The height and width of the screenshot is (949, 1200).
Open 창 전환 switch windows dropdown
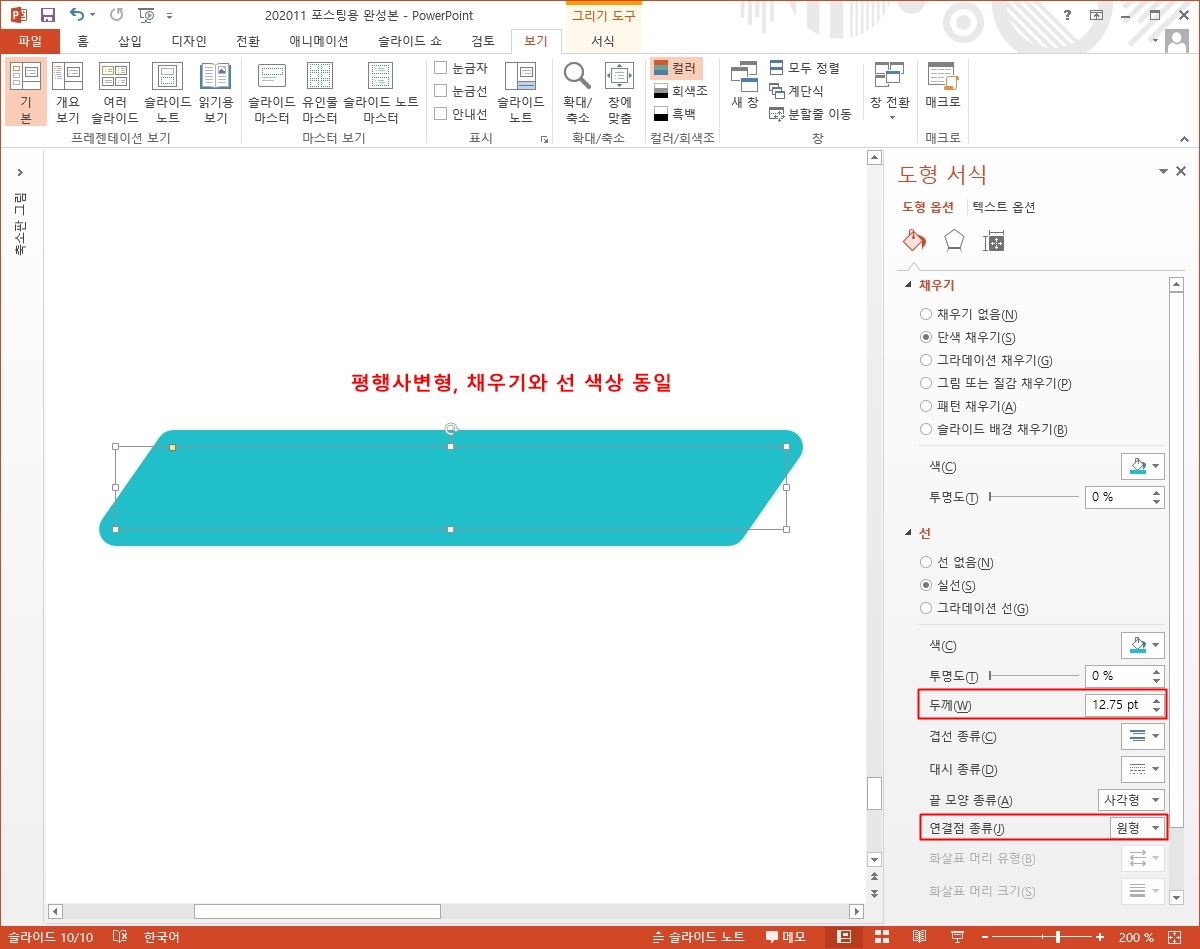pos(889,92)
